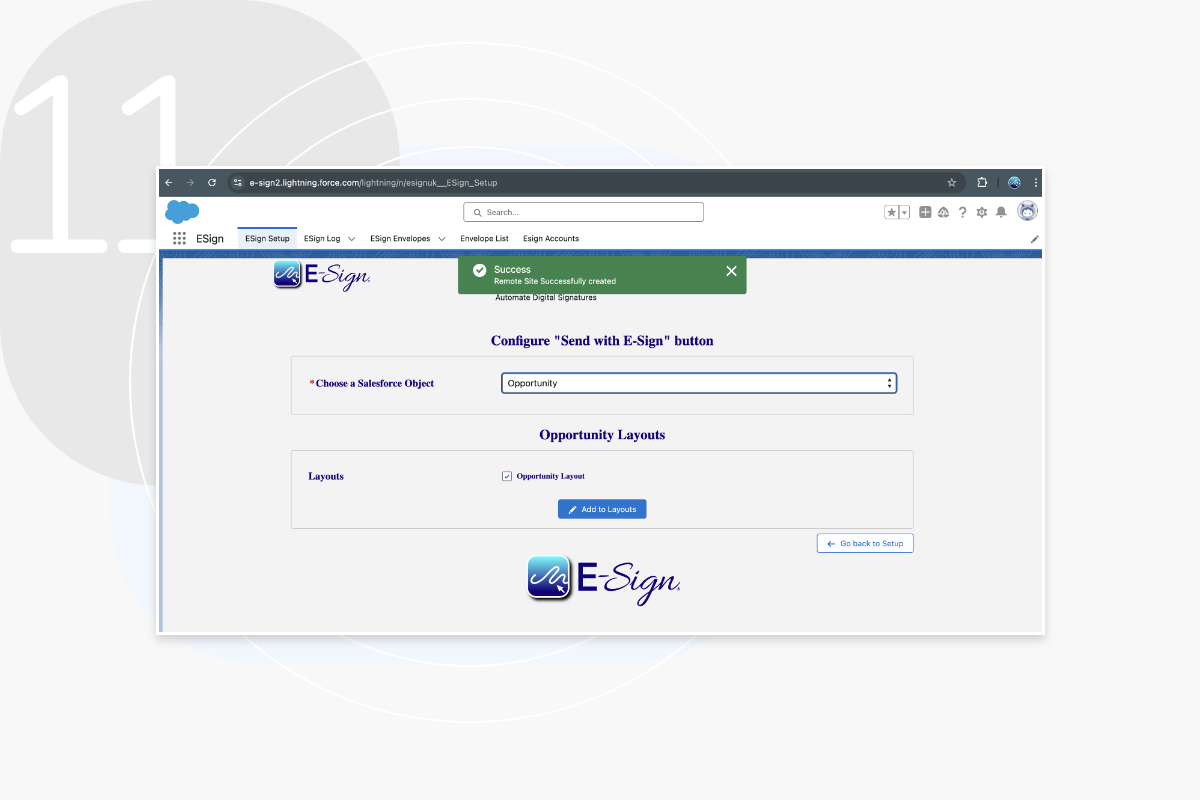Expand favorites list dropdown arrow
Screen dimensions: 1200x800
tap(904, 212)
